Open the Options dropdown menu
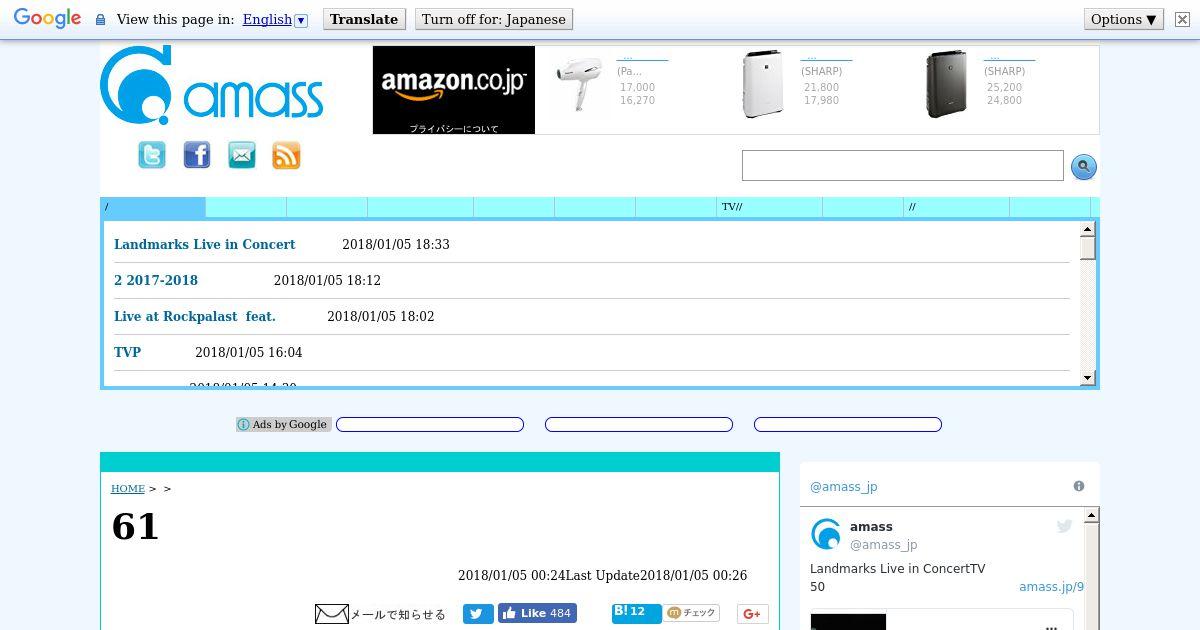The height and width of the screenshot is (630, 1200). click(1124, 19)
